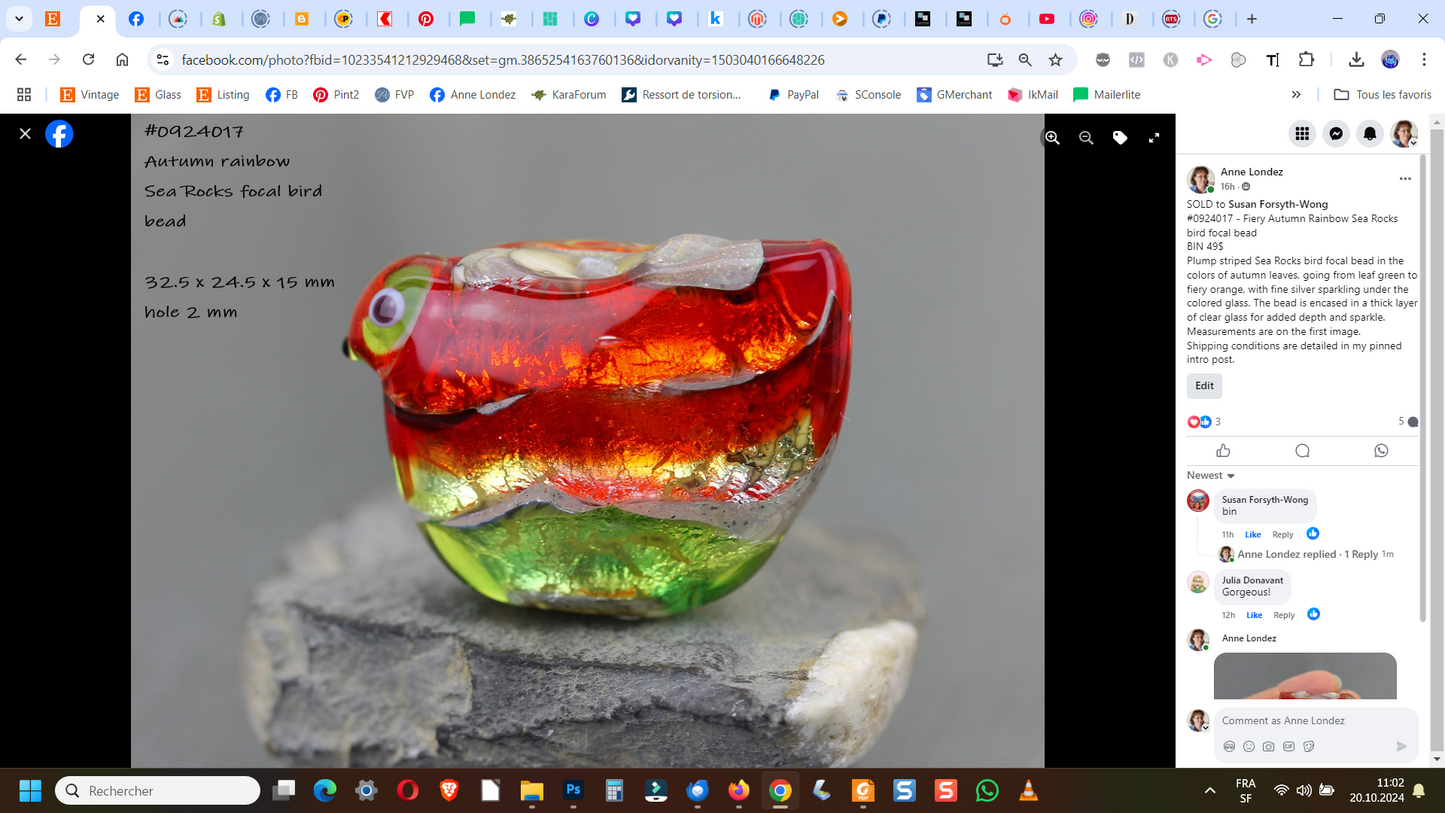This screenshot has width=1445, height=813.
Task: Open the 1 Reply thread
Action: click(x=1363, y=553)
